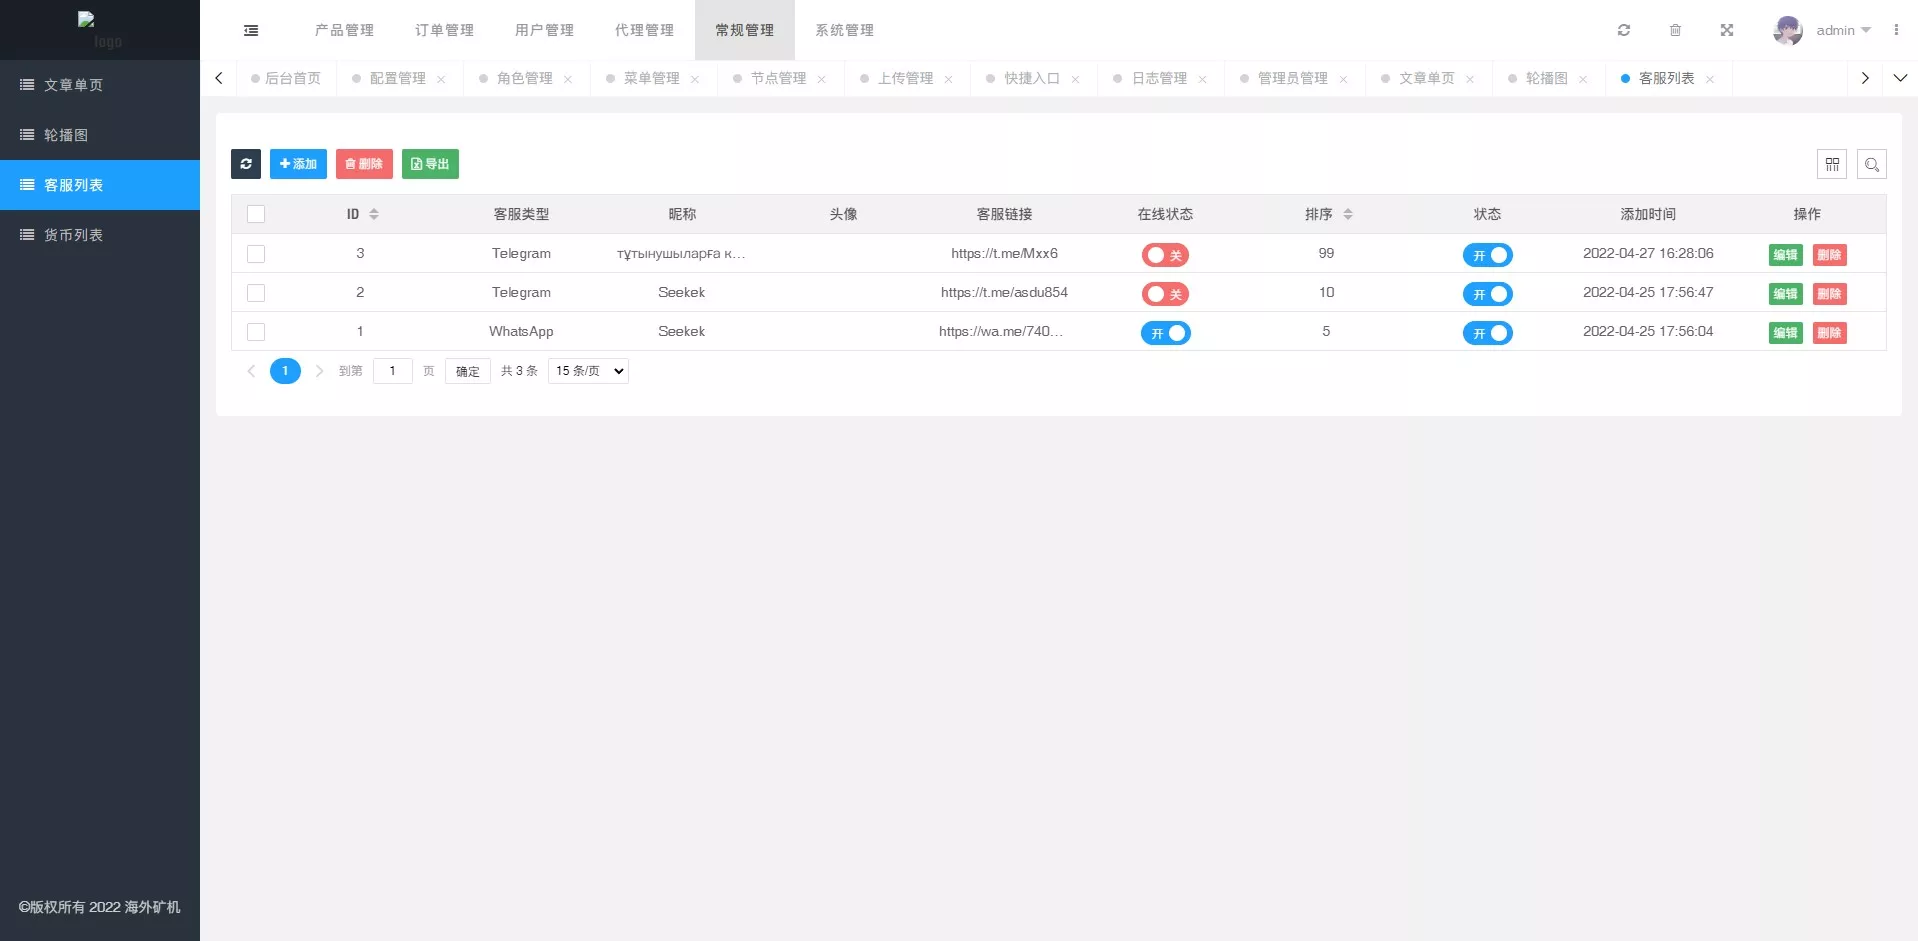
Task: Click the green 导出 export button
Action: [x=430, y=164]
